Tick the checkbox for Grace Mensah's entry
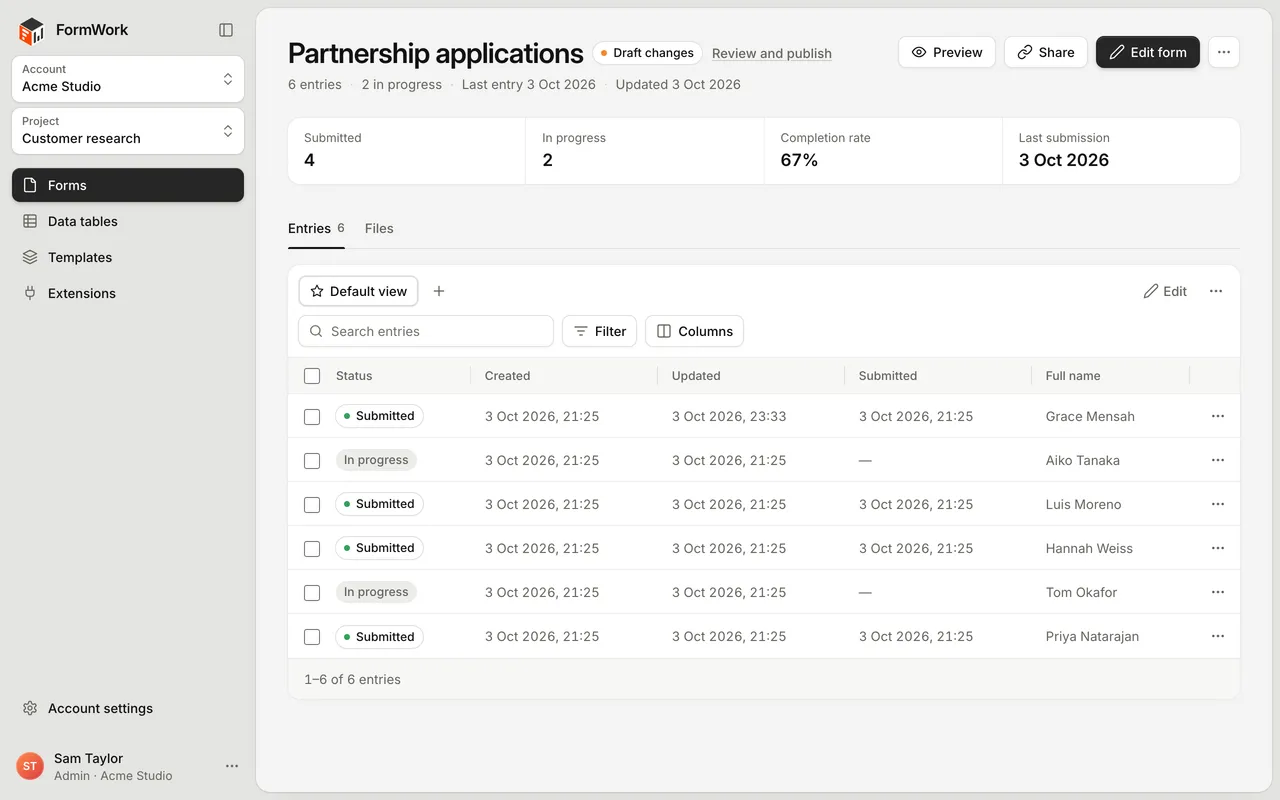Viewport: 1280px width, 800px height. (x=312, y=416)
